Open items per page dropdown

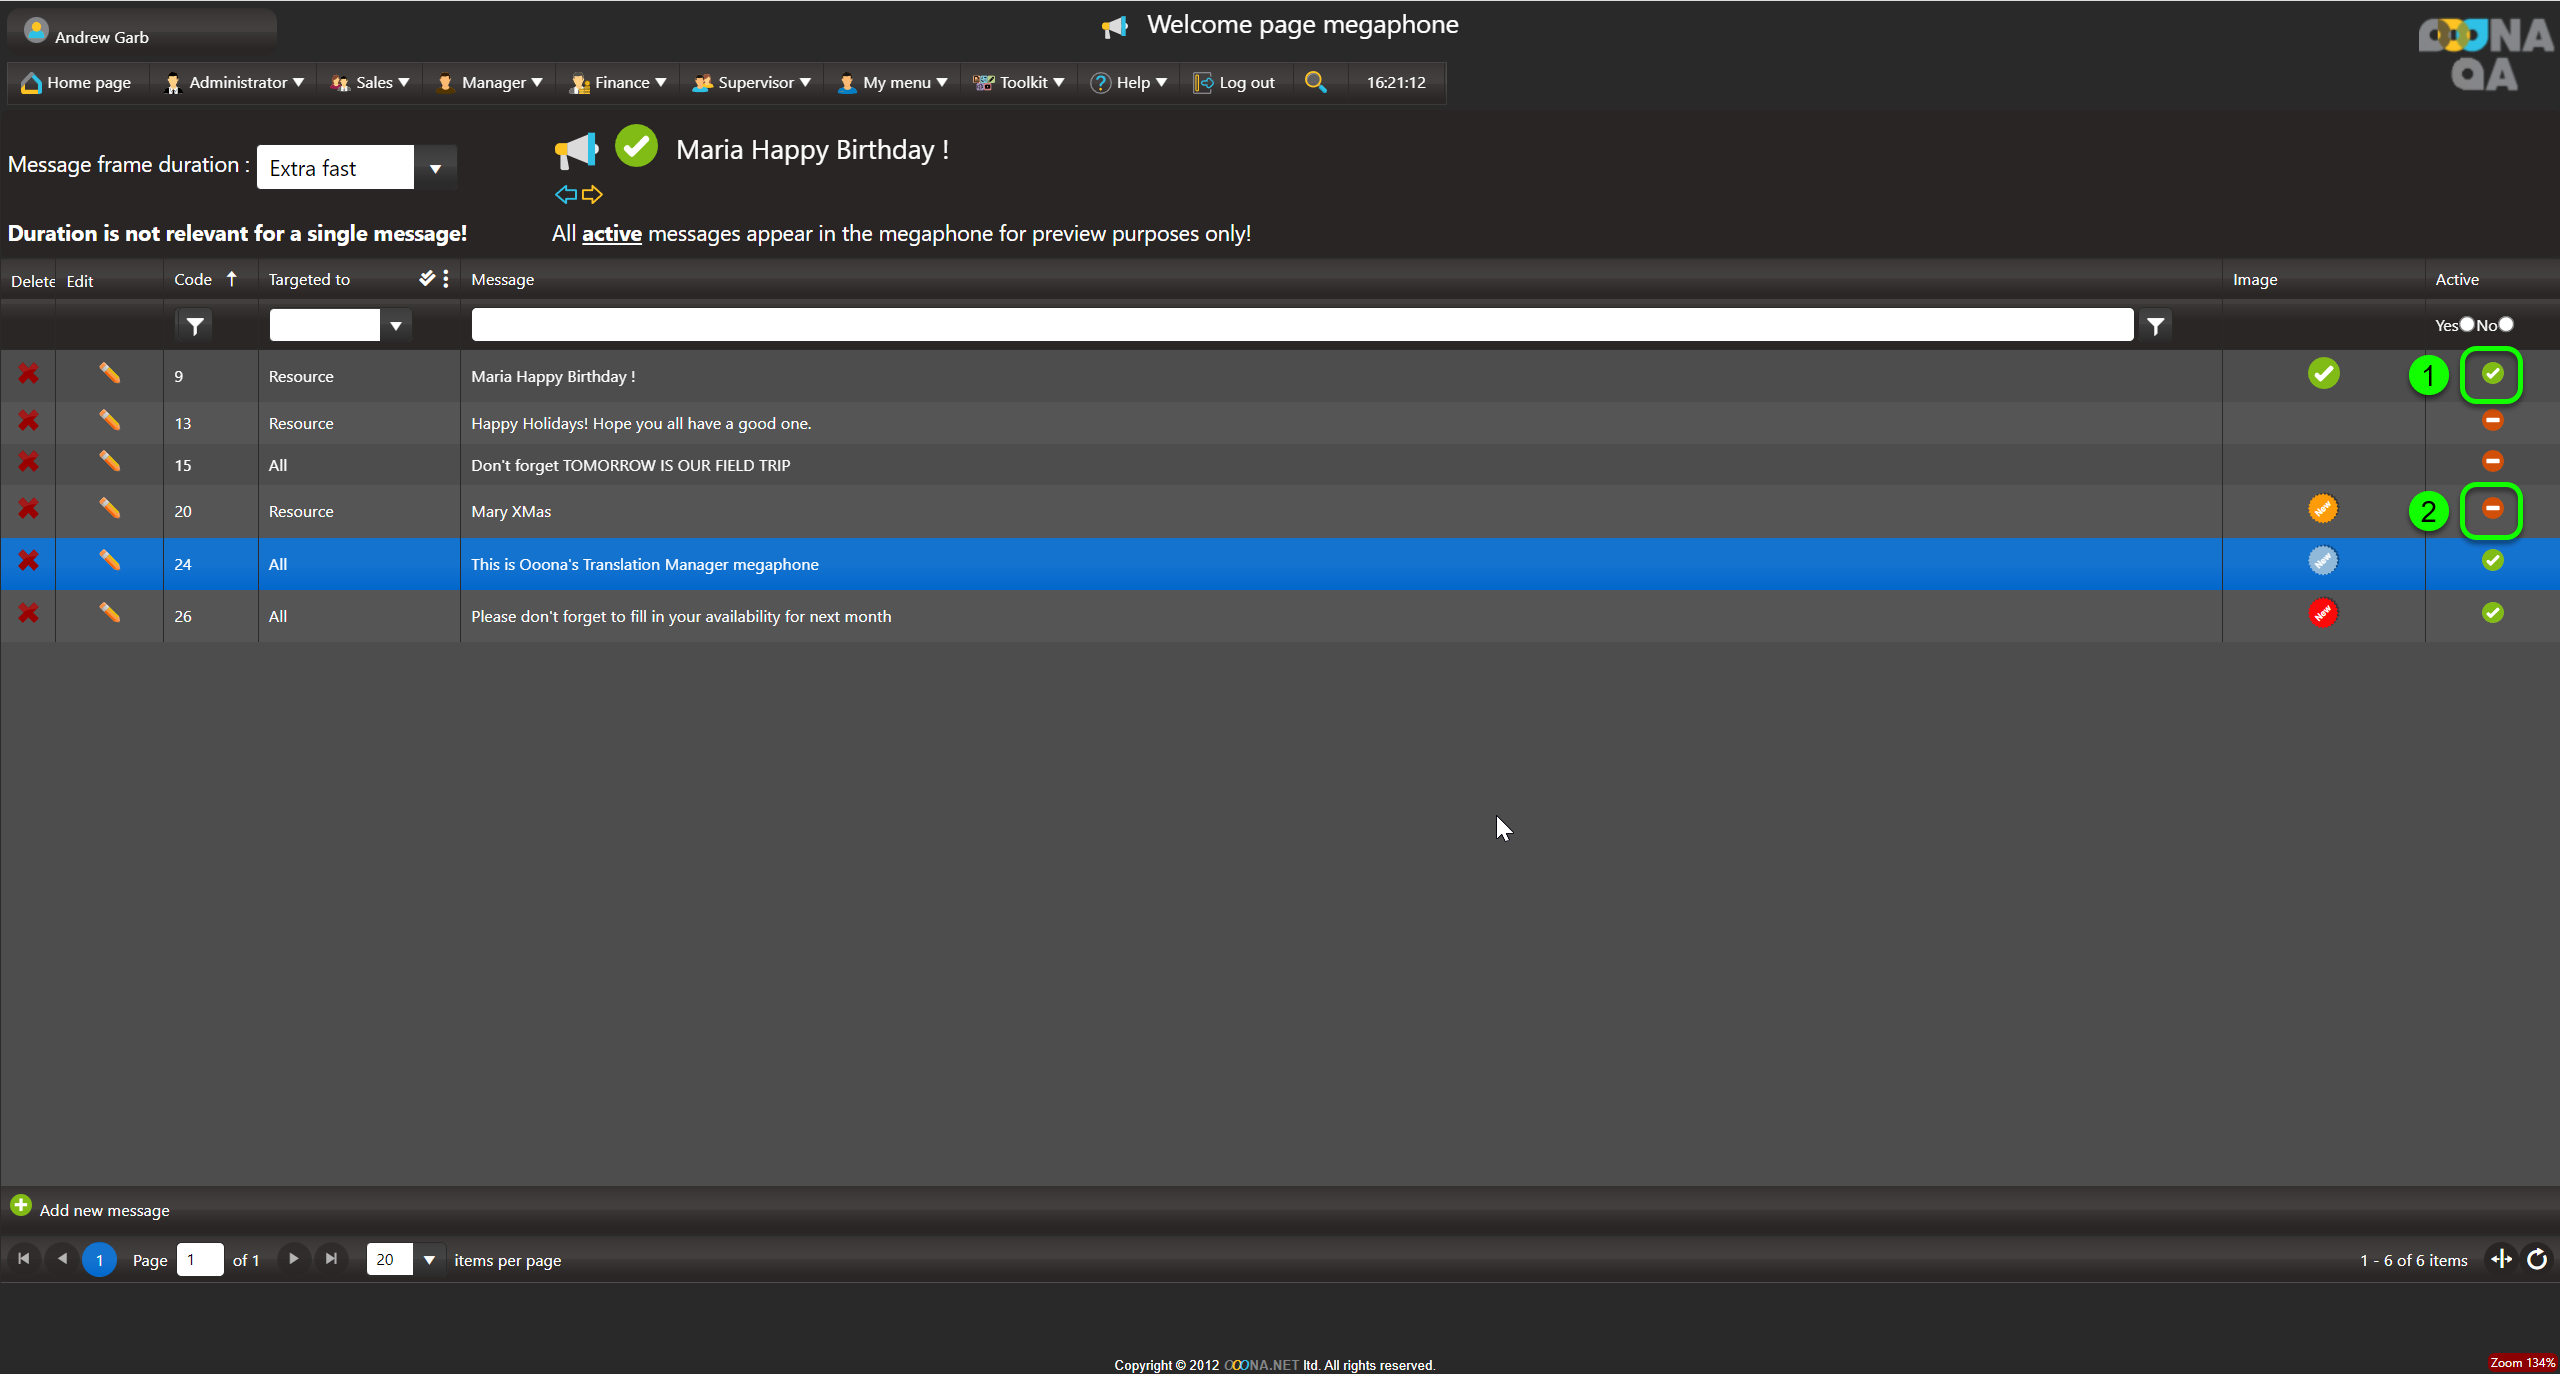click(429, 1260)
